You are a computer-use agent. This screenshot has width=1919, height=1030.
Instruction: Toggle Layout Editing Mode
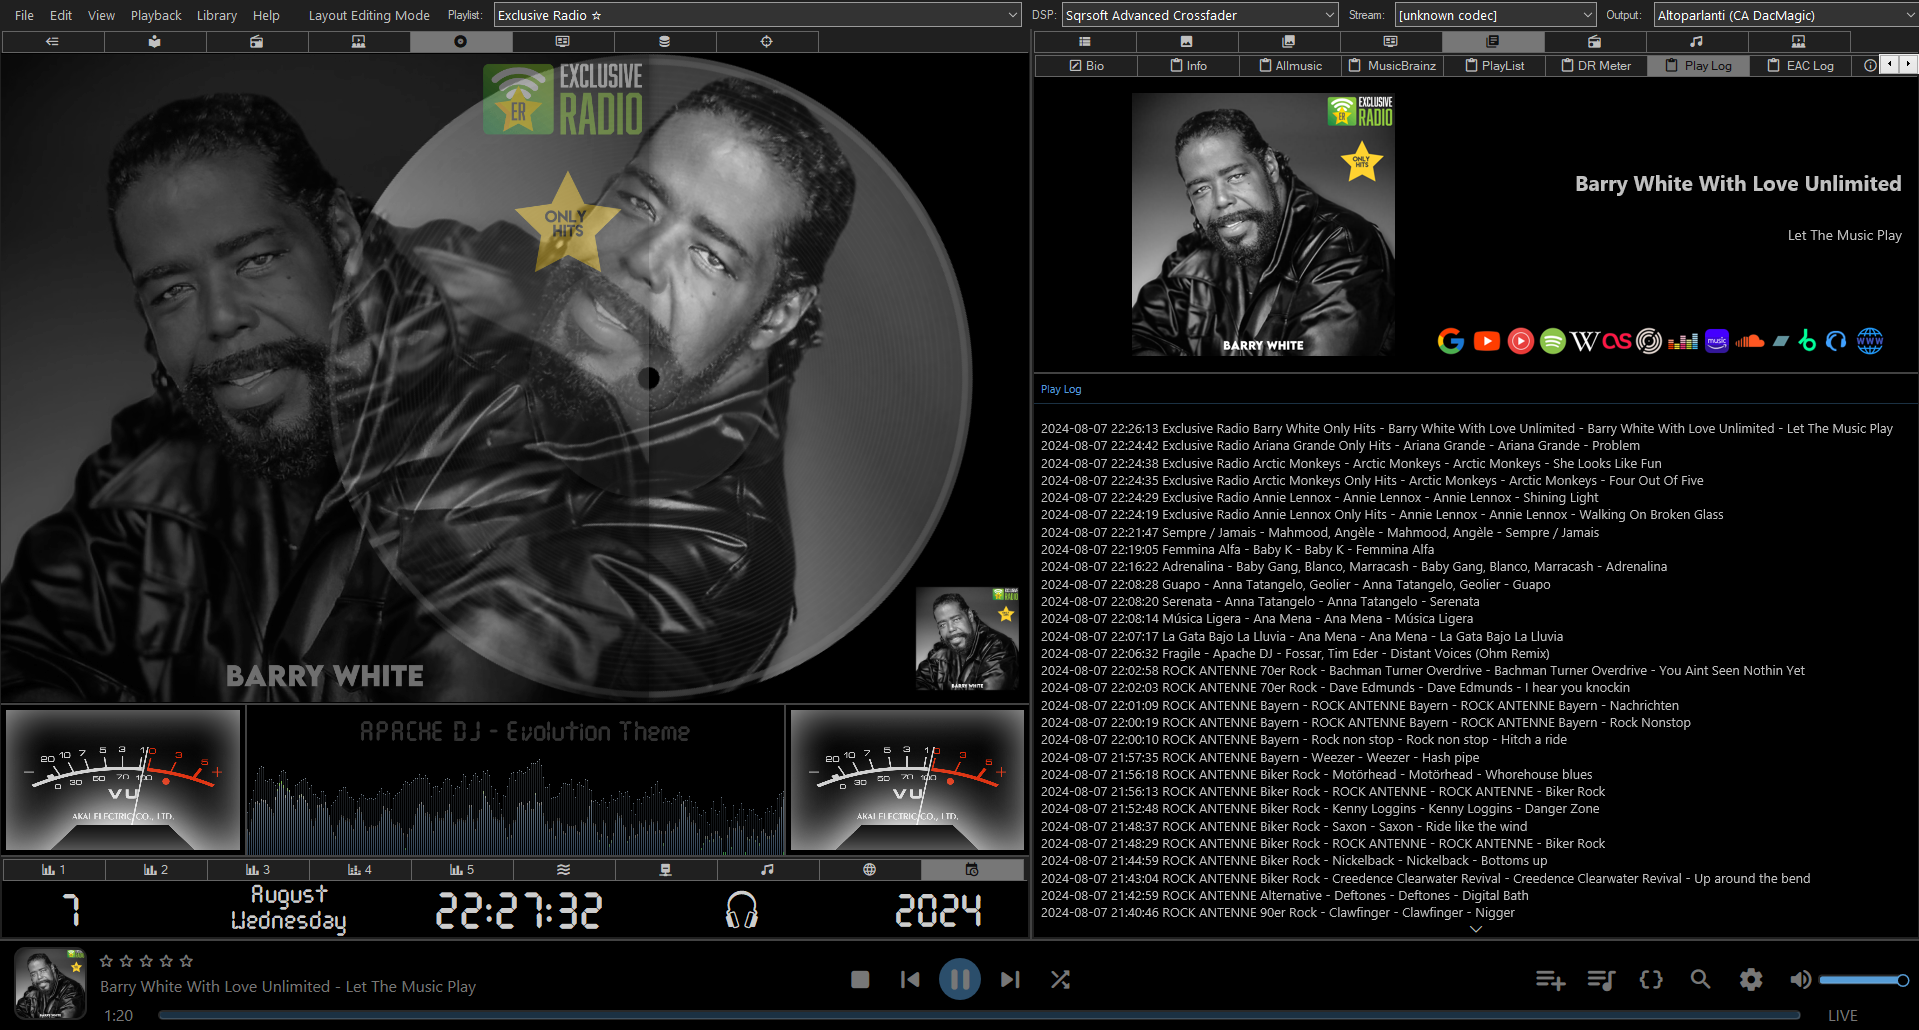[x=369, y=15]
